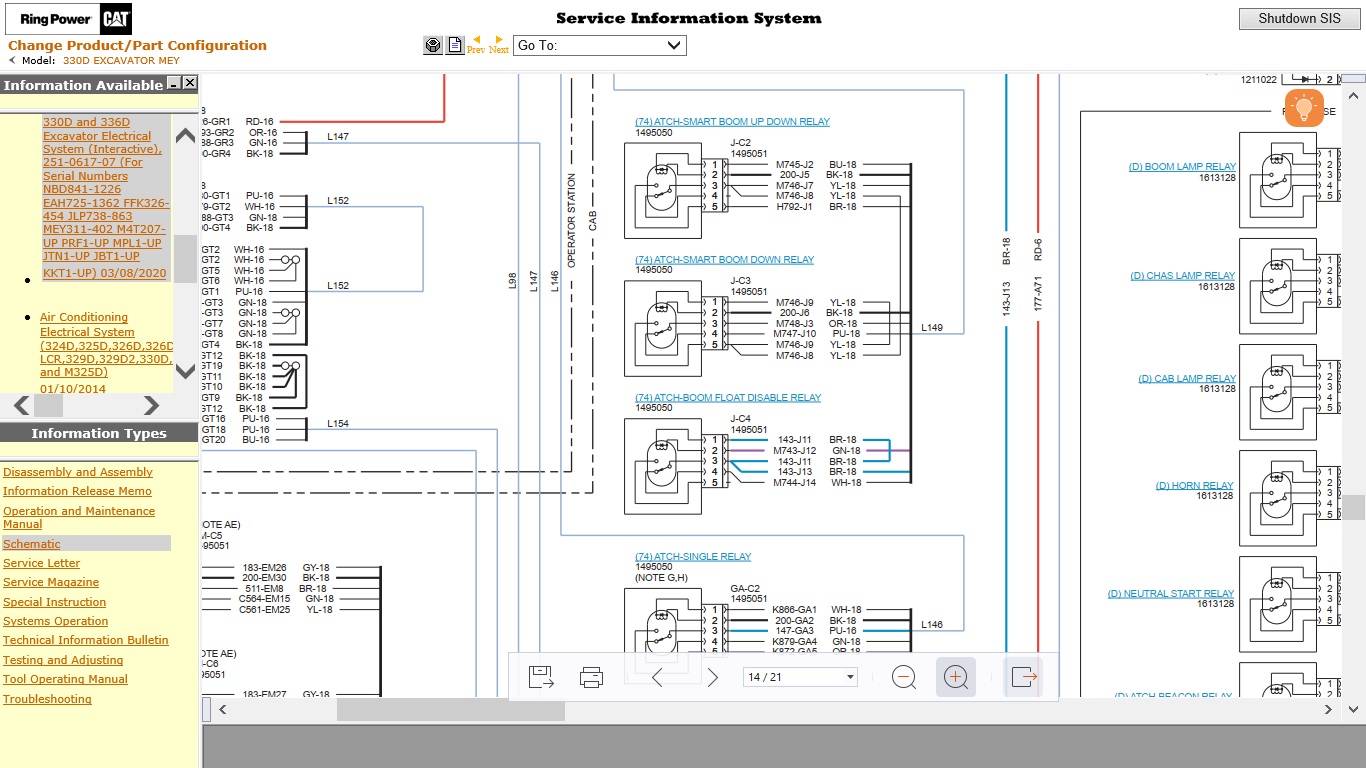This screenshot has width=1366, height=768.
Task: Click the document icon beside Prev
Action: [x=455, y=45]
